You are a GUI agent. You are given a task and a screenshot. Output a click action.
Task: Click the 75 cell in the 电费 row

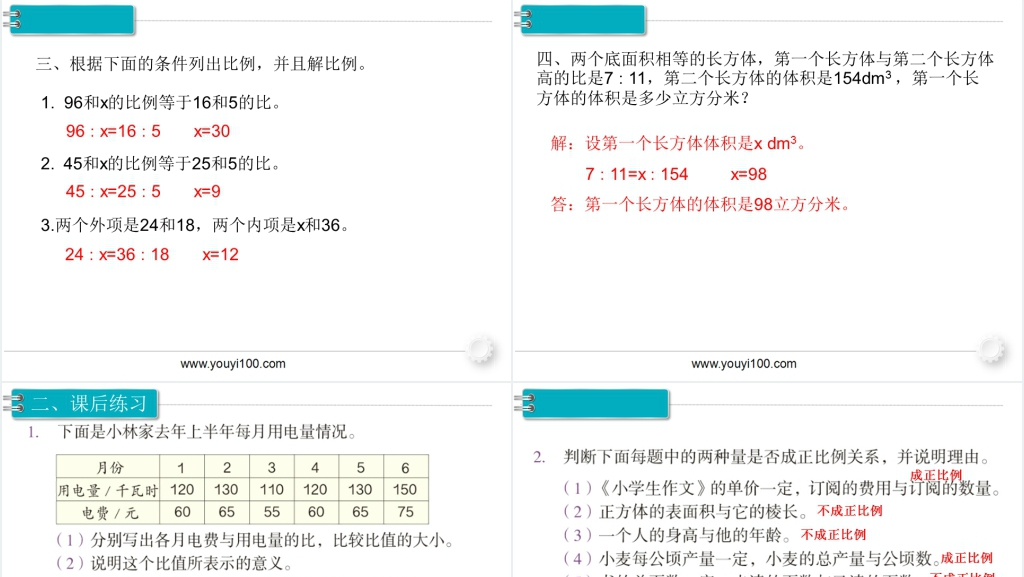405,512
